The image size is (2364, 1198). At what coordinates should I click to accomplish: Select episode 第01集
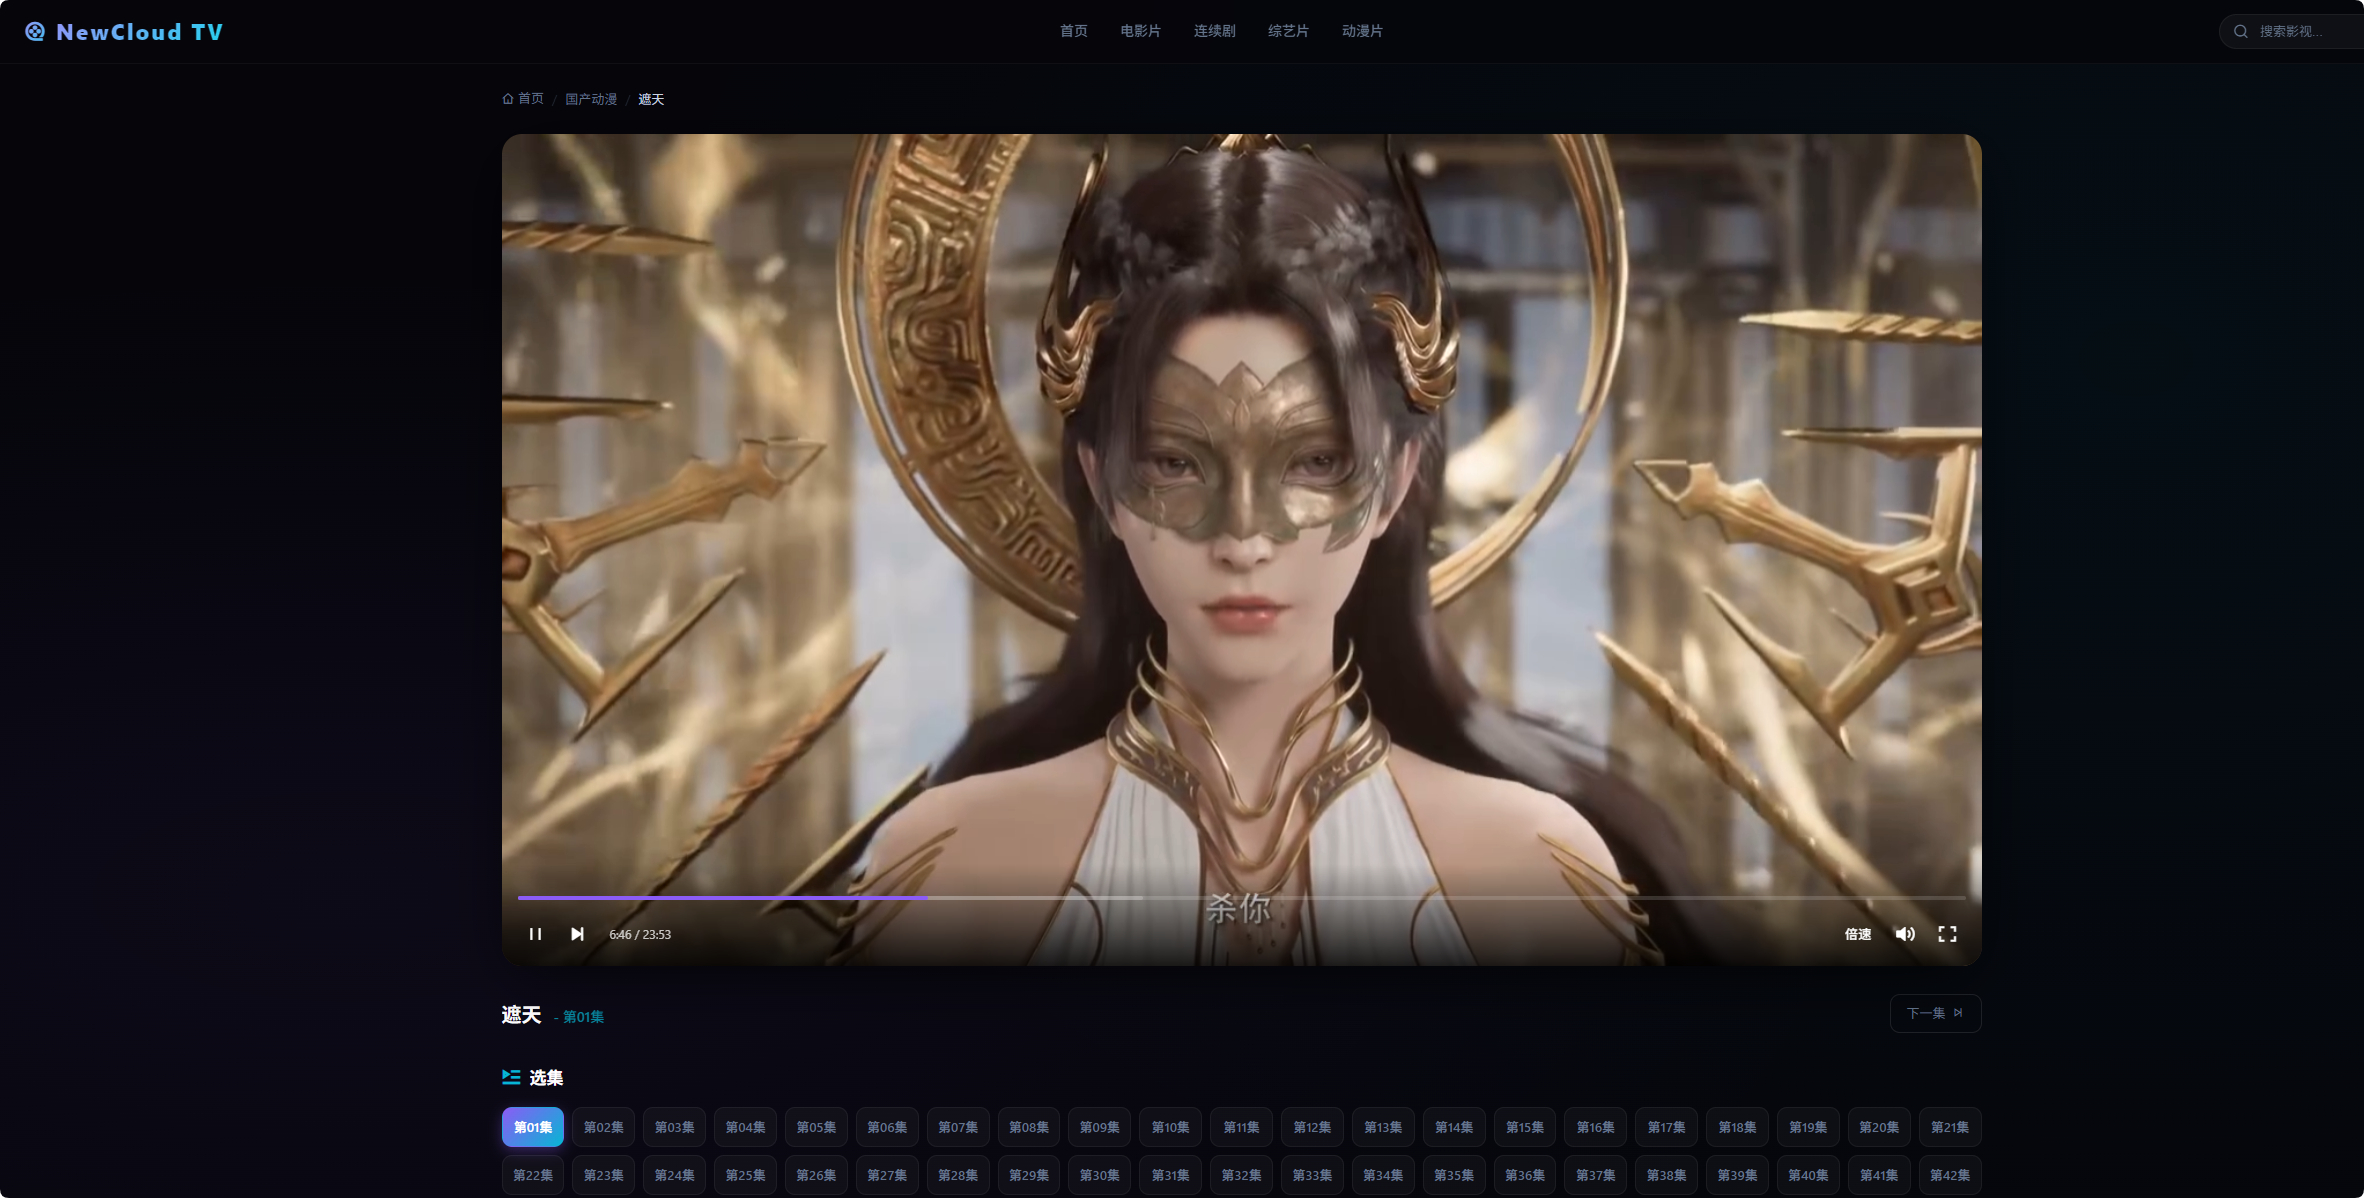pos(533,1127)
